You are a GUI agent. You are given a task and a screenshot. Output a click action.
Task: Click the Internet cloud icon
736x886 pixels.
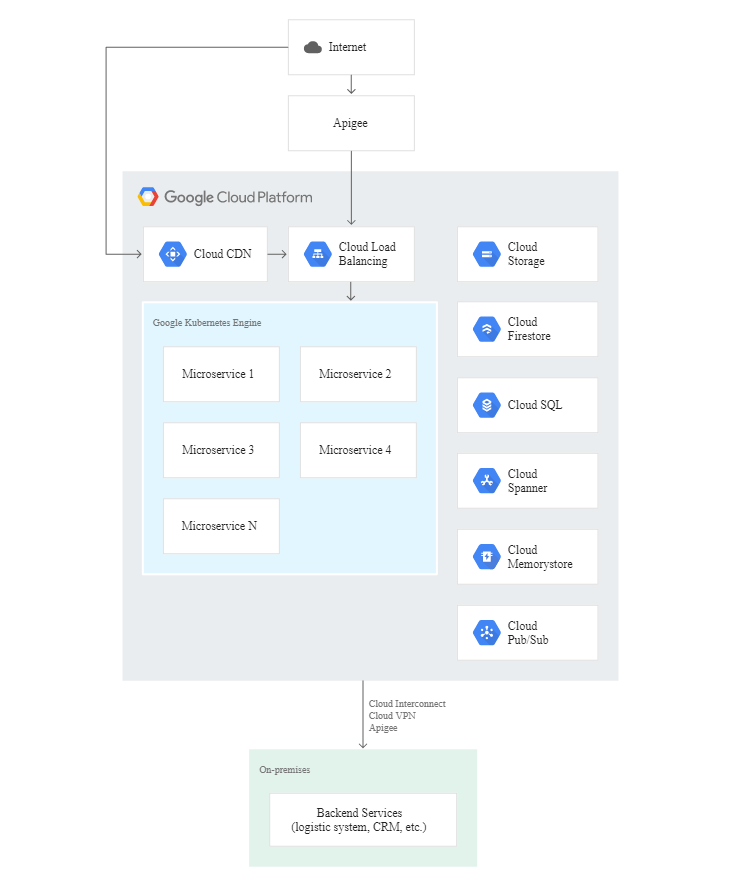(x=312, y=47)
